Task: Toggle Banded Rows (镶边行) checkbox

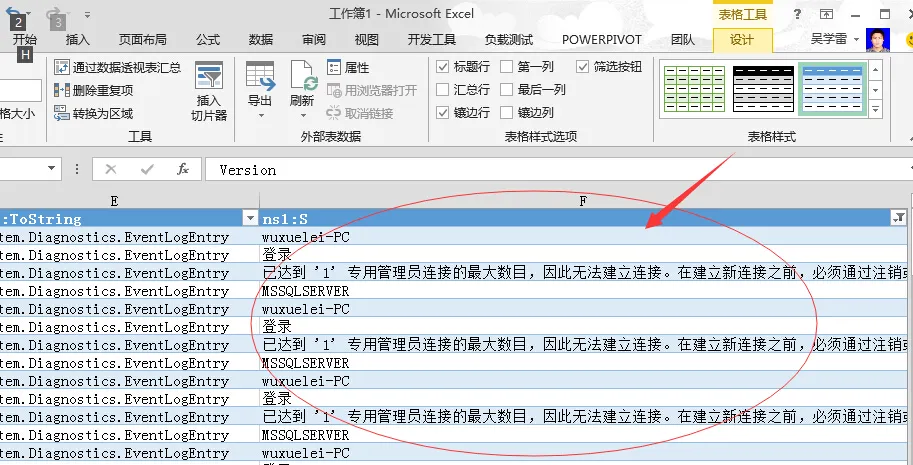Action: (x=443, y=112)
